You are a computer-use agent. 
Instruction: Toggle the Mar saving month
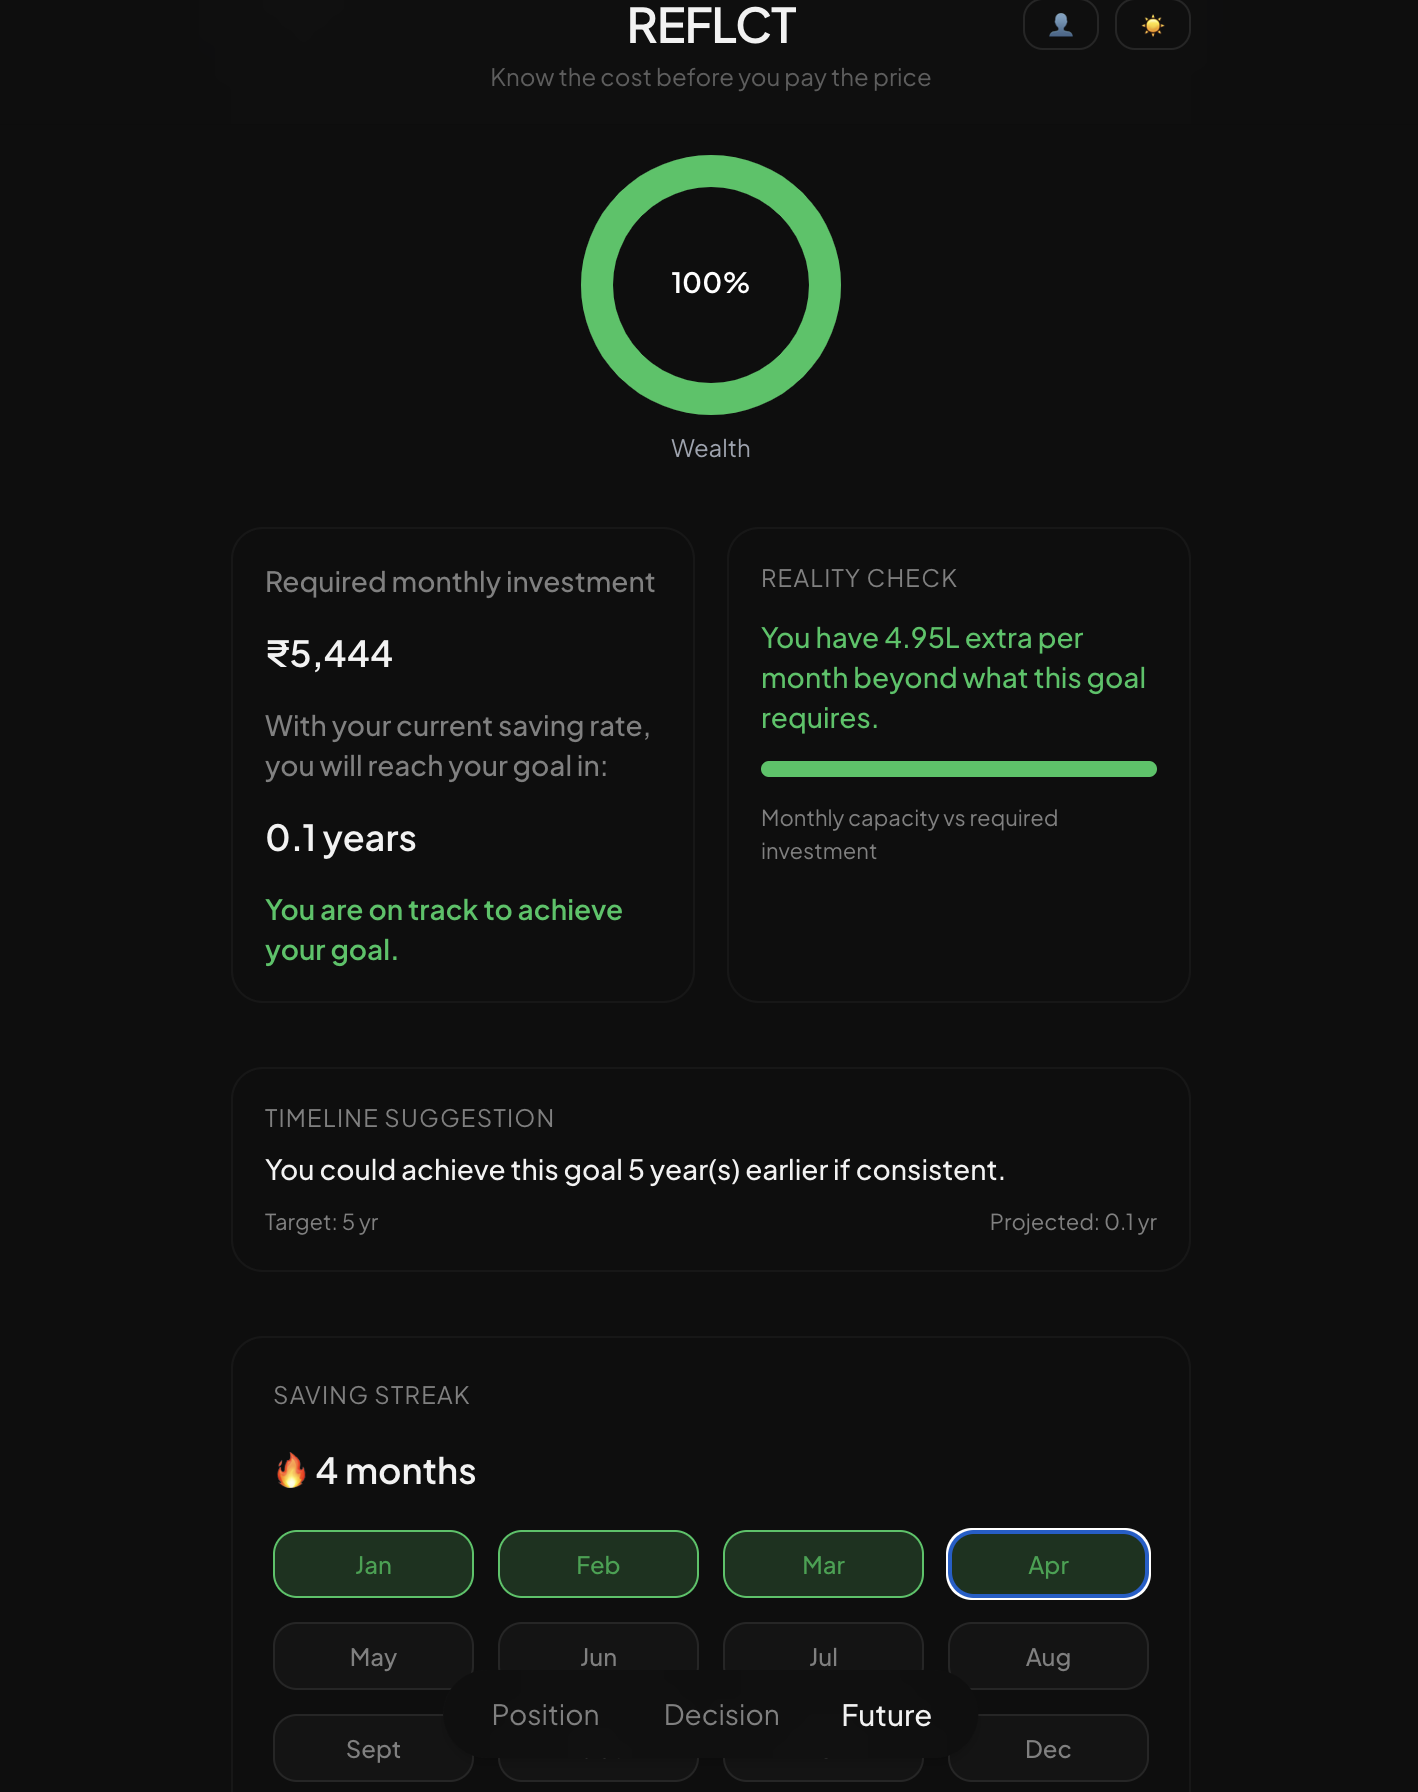coord(823,1564)
